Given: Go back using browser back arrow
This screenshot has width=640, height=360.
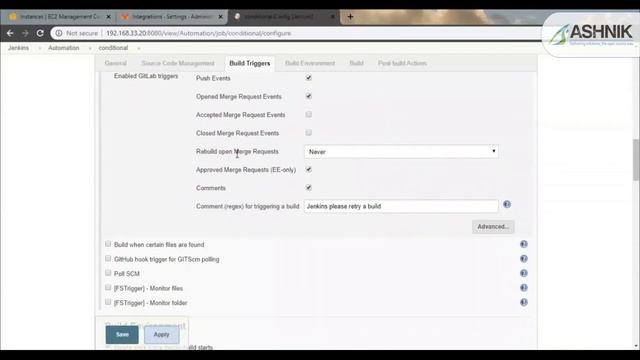Looking at the screenshot, I should [x=10, y=33].
